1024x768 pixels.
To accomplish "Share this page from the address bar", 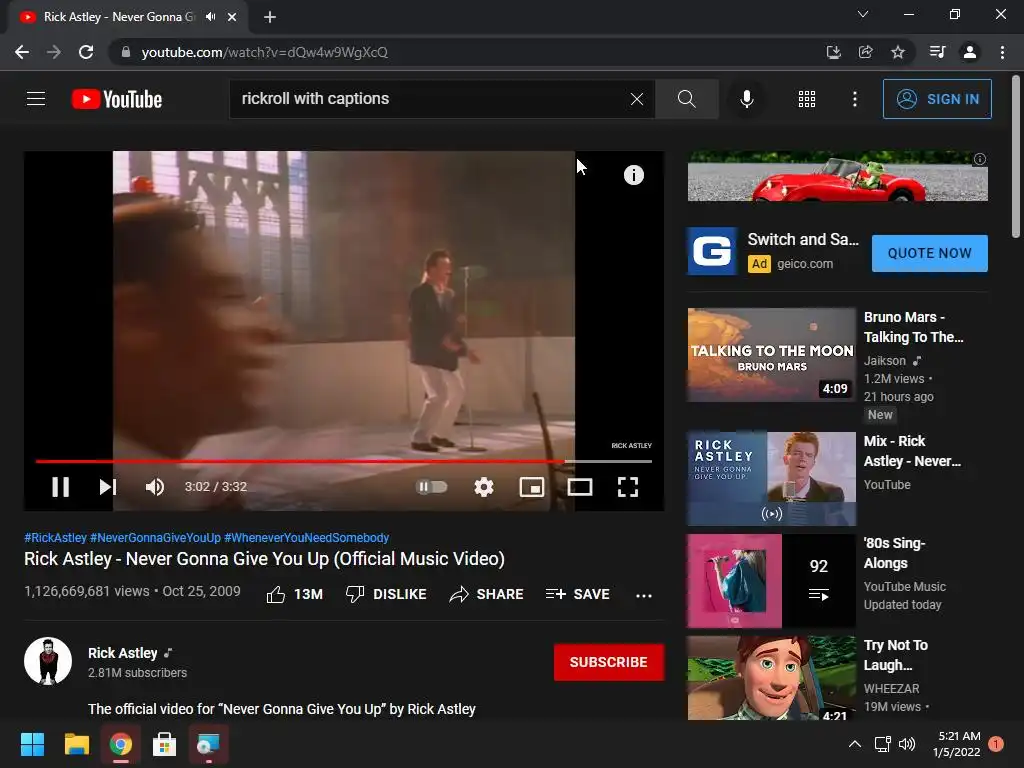I will (865, 52).
